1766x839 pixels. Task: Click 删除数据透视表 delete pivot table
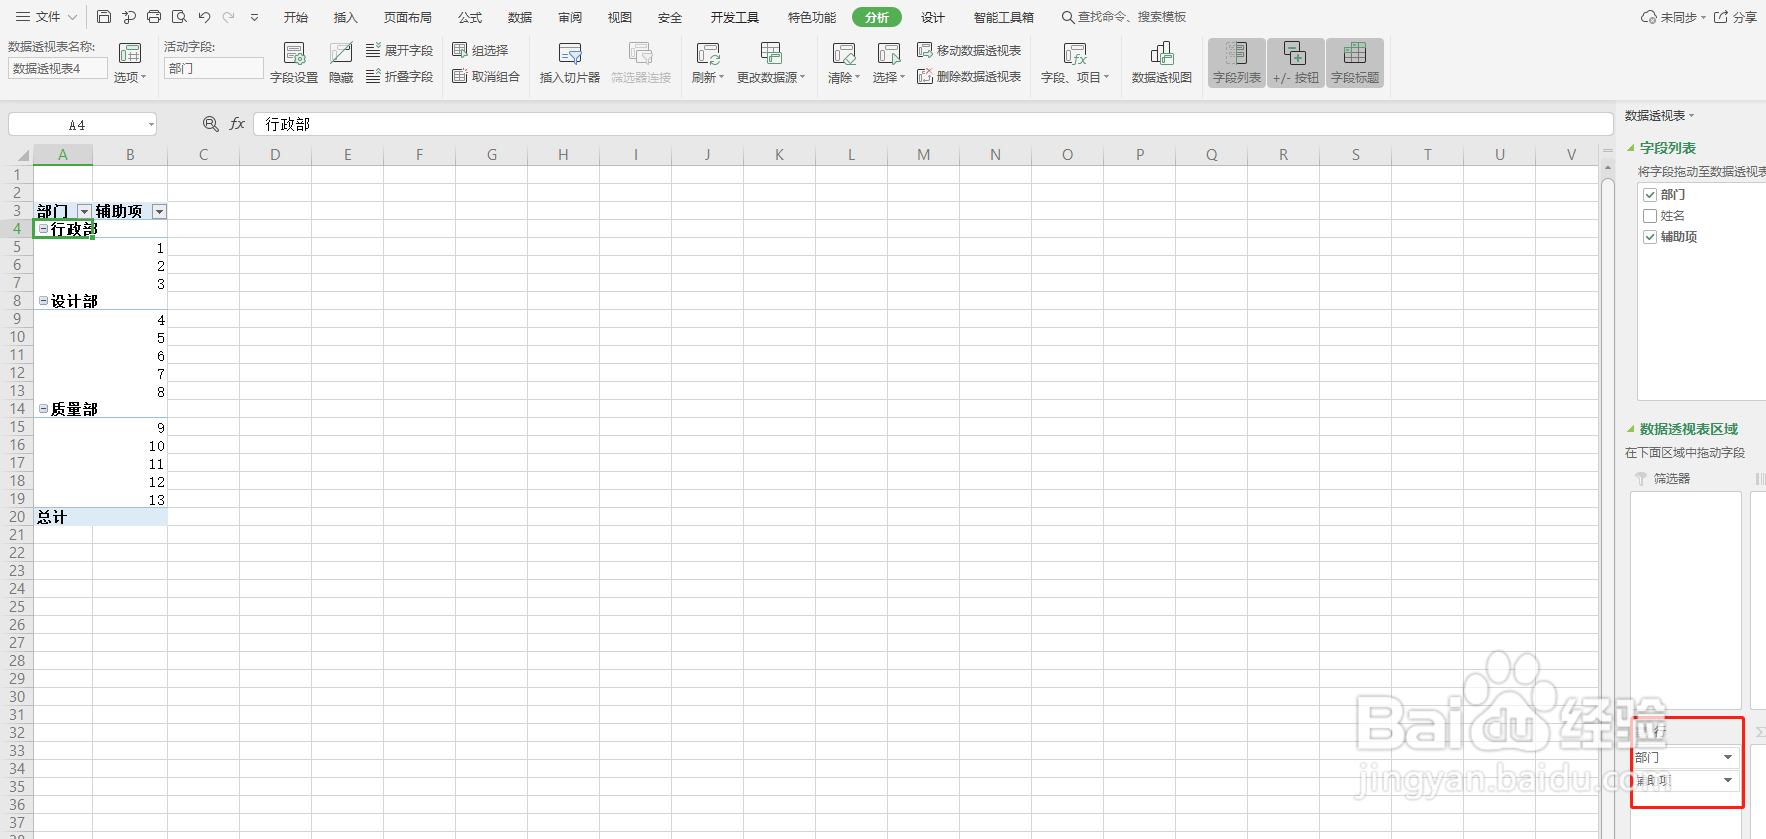pyautogui.click(x=969, y=76)
